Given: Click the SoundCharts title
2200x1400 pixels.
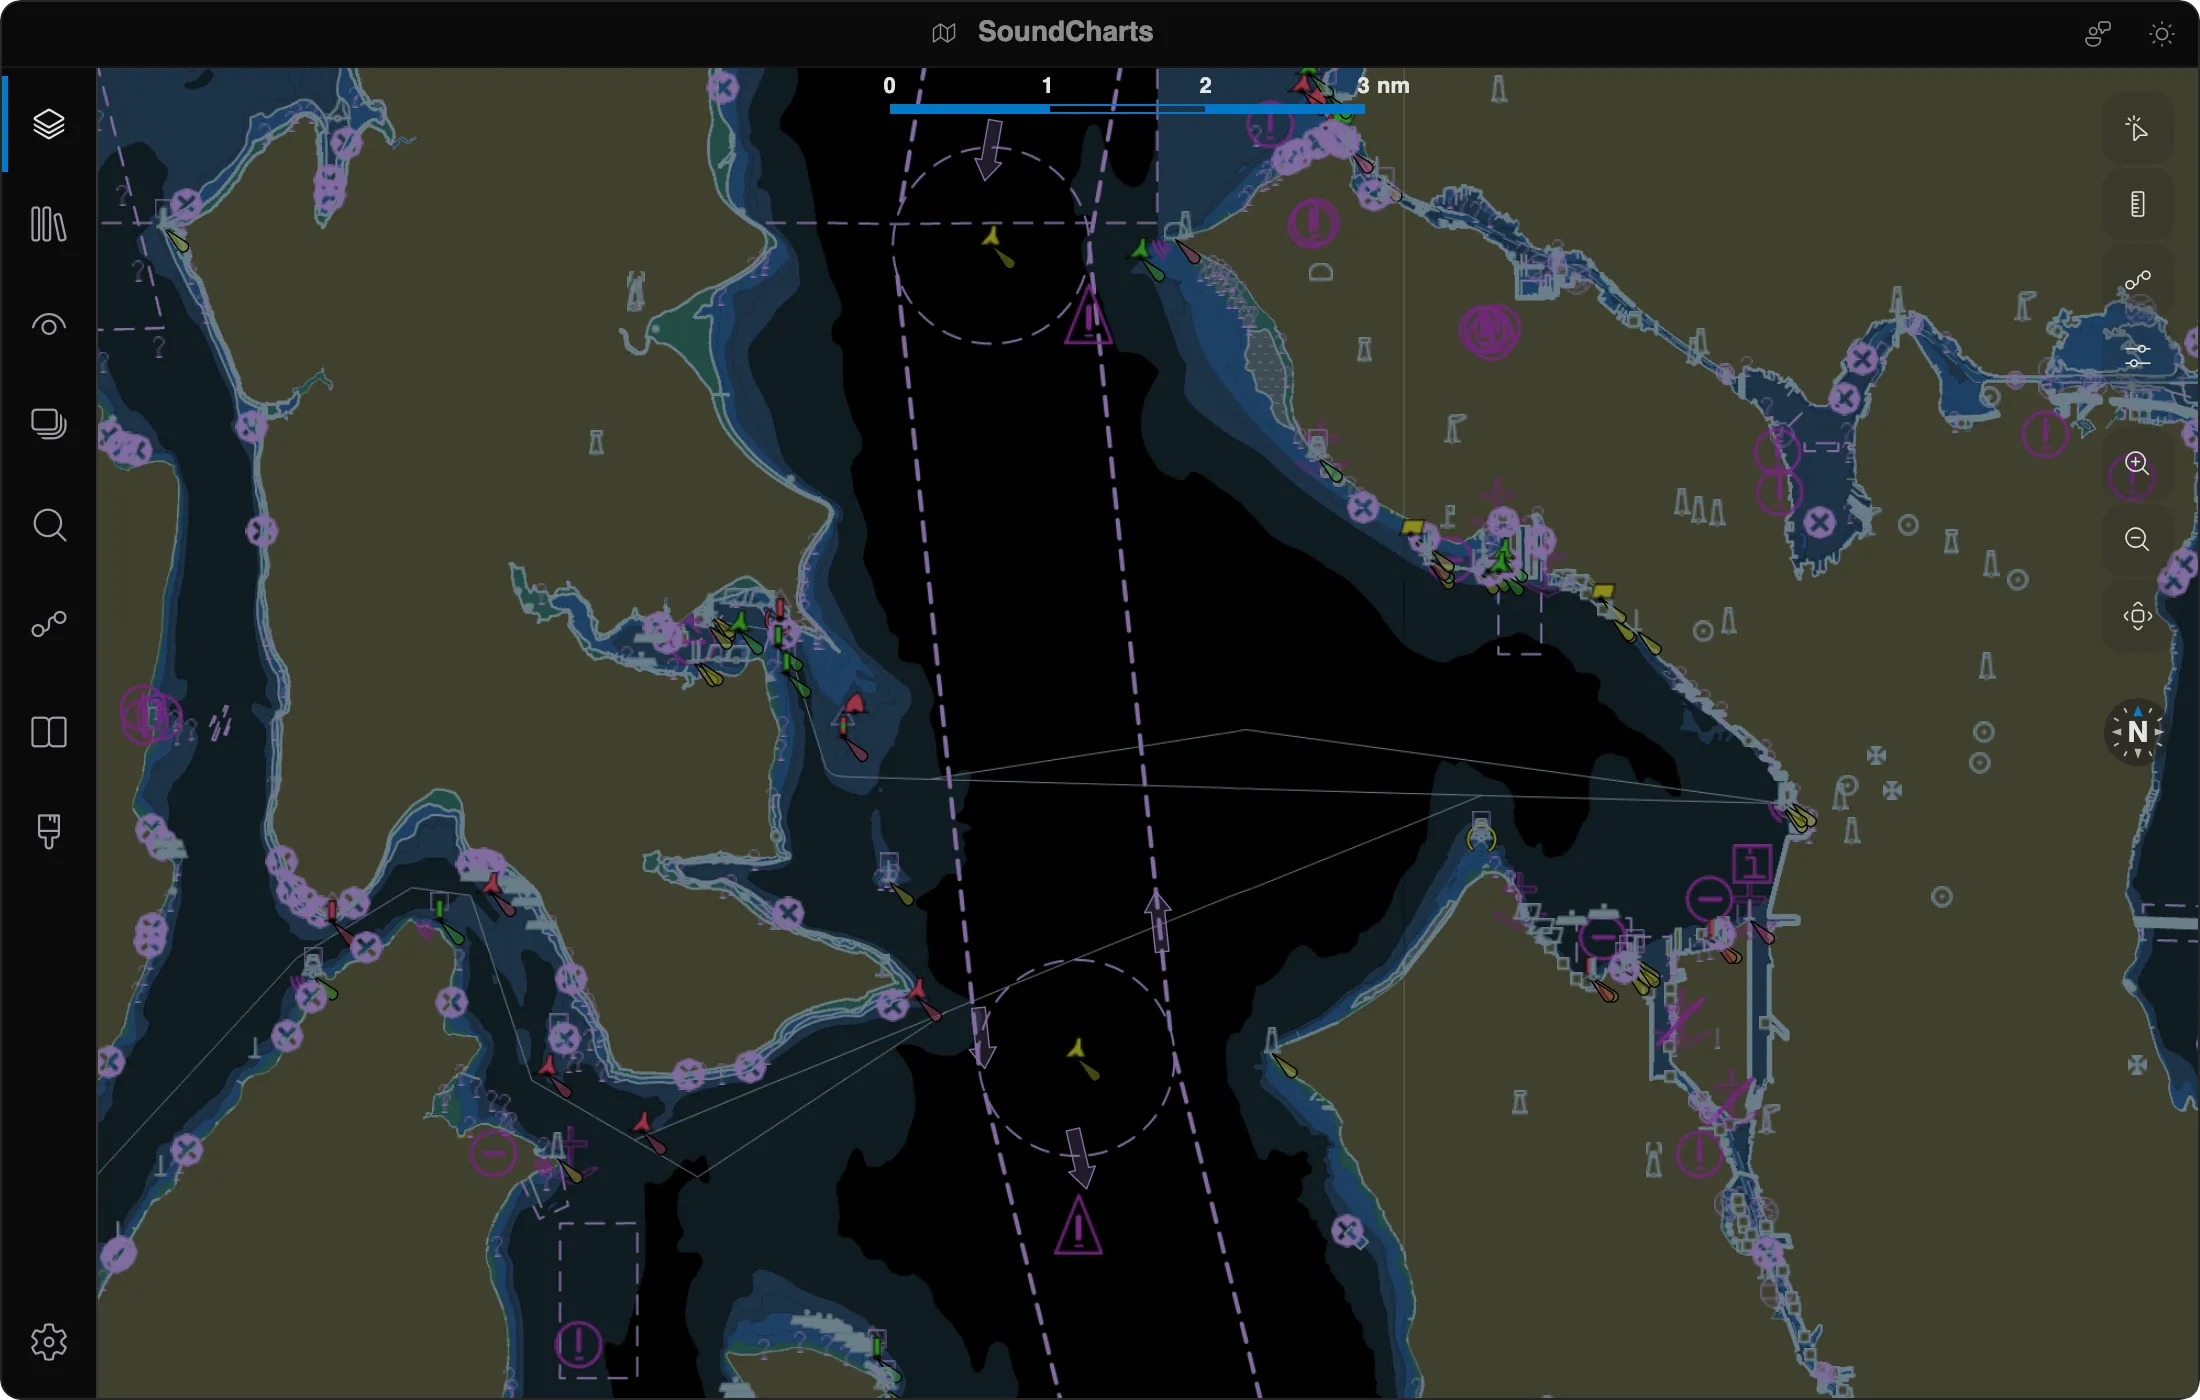Looking at the screenshot, I should pyautogui.click(x=1065, y=32).
